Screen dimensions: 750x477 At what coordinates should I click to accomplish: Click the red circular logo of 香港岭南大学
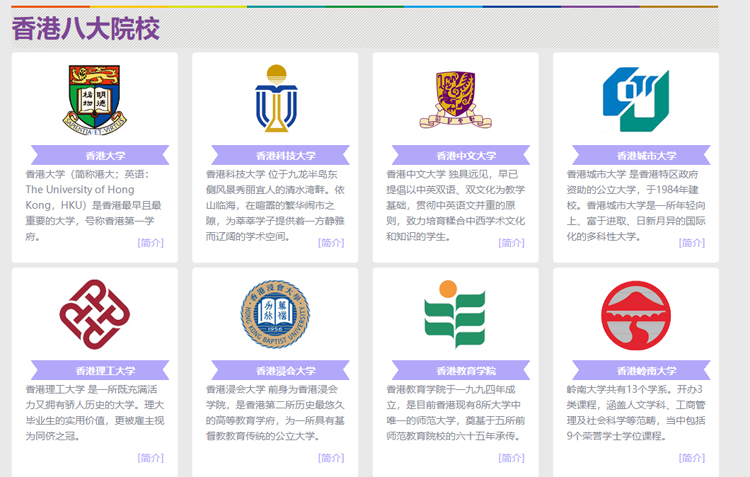click(636, 315)
